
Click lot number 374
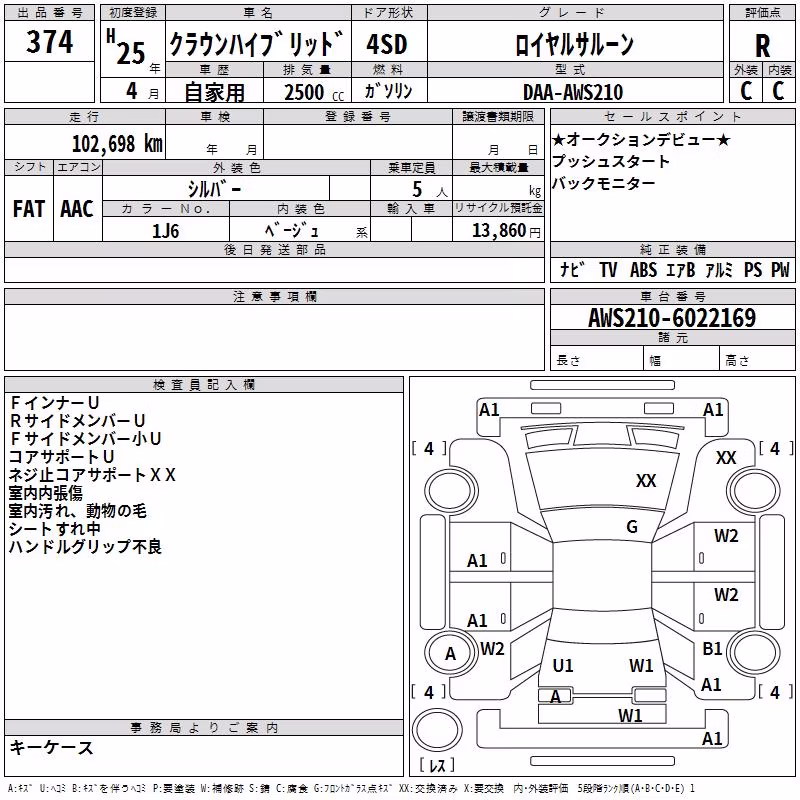point(49,41)
